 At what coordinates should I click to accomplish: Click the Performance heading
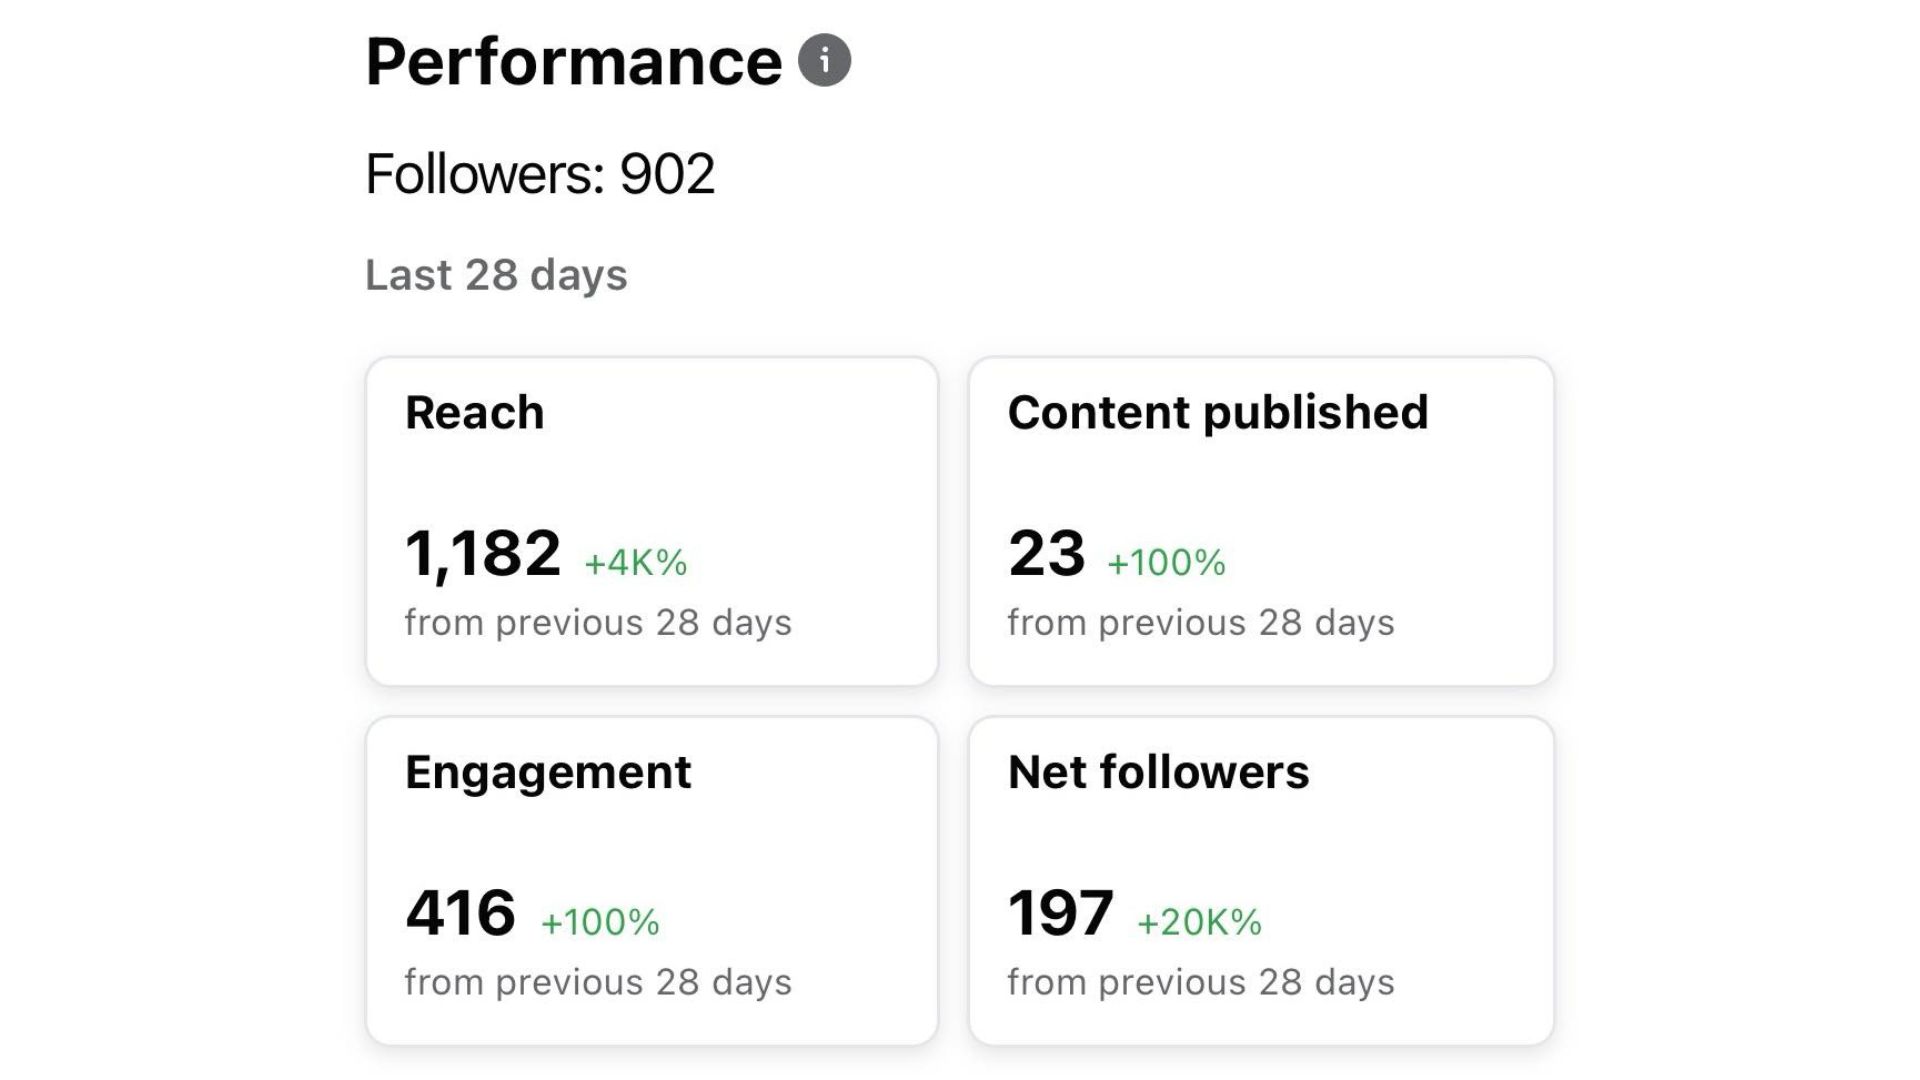coord(573,62)
